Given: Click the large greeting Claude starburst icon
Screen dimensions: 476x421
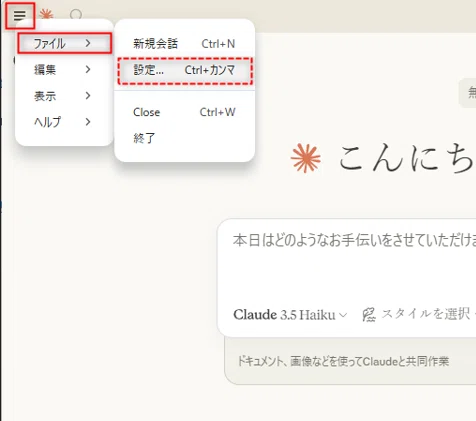Looking at the screenshot, I should pyautogui.click(x=306, y=158).
